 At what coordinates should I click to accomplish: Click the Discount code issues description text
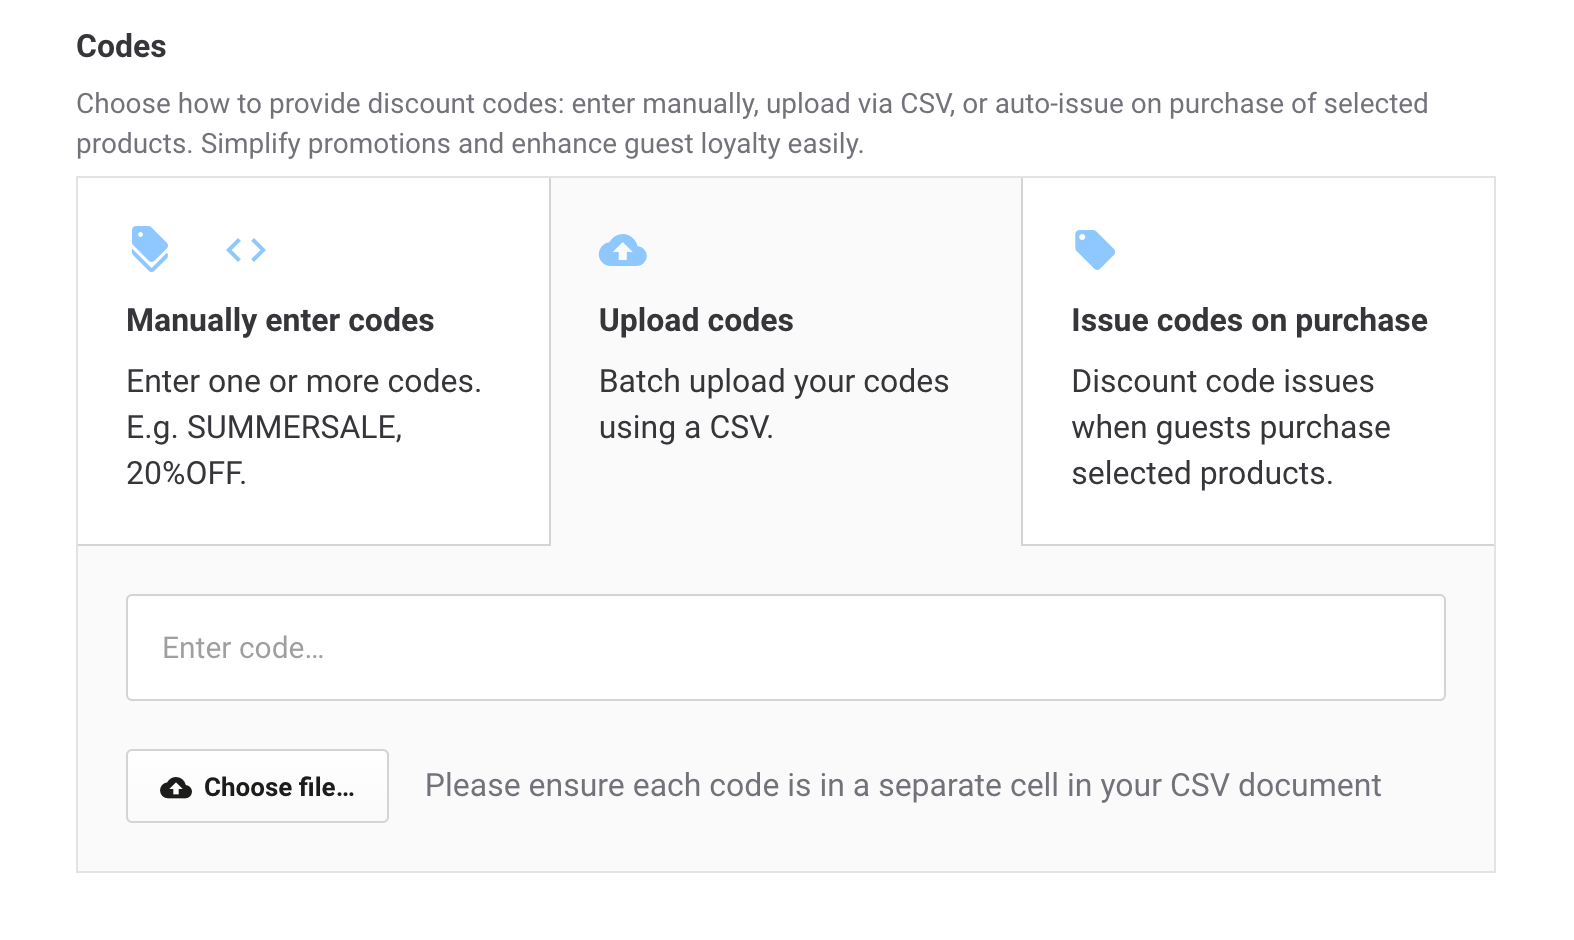click(x=1231, y=427)
